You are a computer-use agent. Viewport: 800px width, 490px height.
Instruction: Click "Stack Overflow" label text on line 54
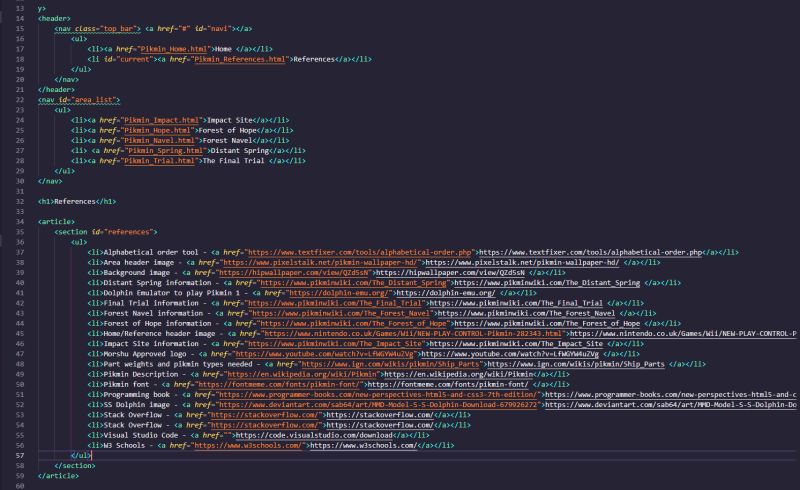coord(133,426)
